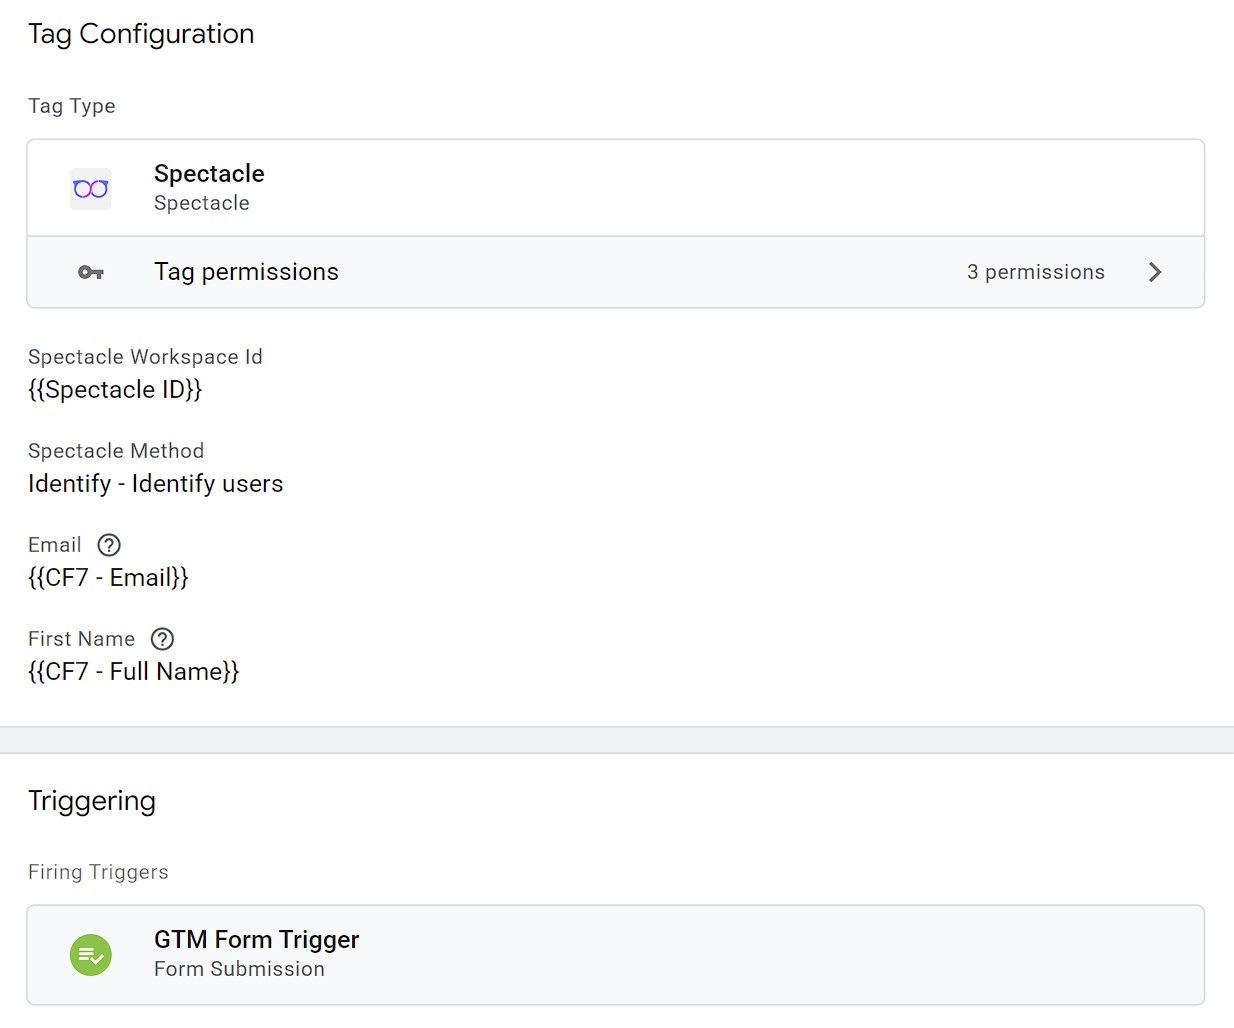Click the {{Spectacle ID}} workspace value
The image size is (1234, 1028).
[x=115, y=390]
